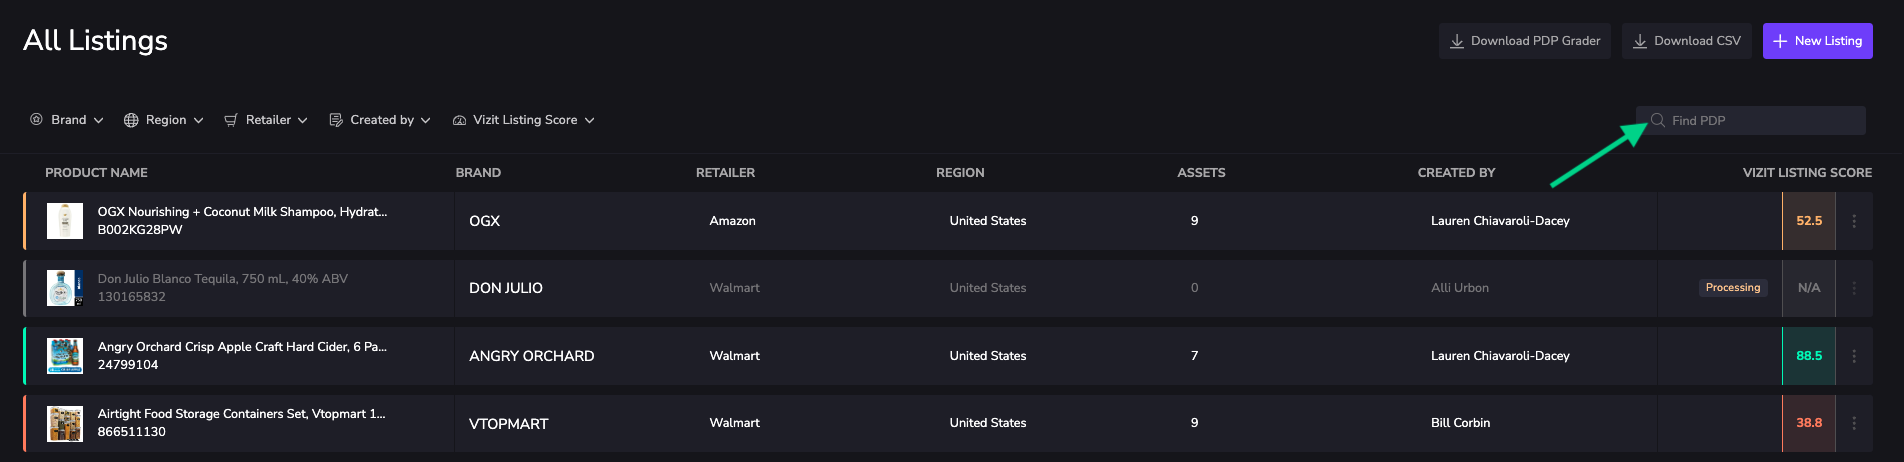Sort by the Product Name column header
The height and width of the screenshot is (462, 1904).
pyautogui.click(x=96, y=173)
